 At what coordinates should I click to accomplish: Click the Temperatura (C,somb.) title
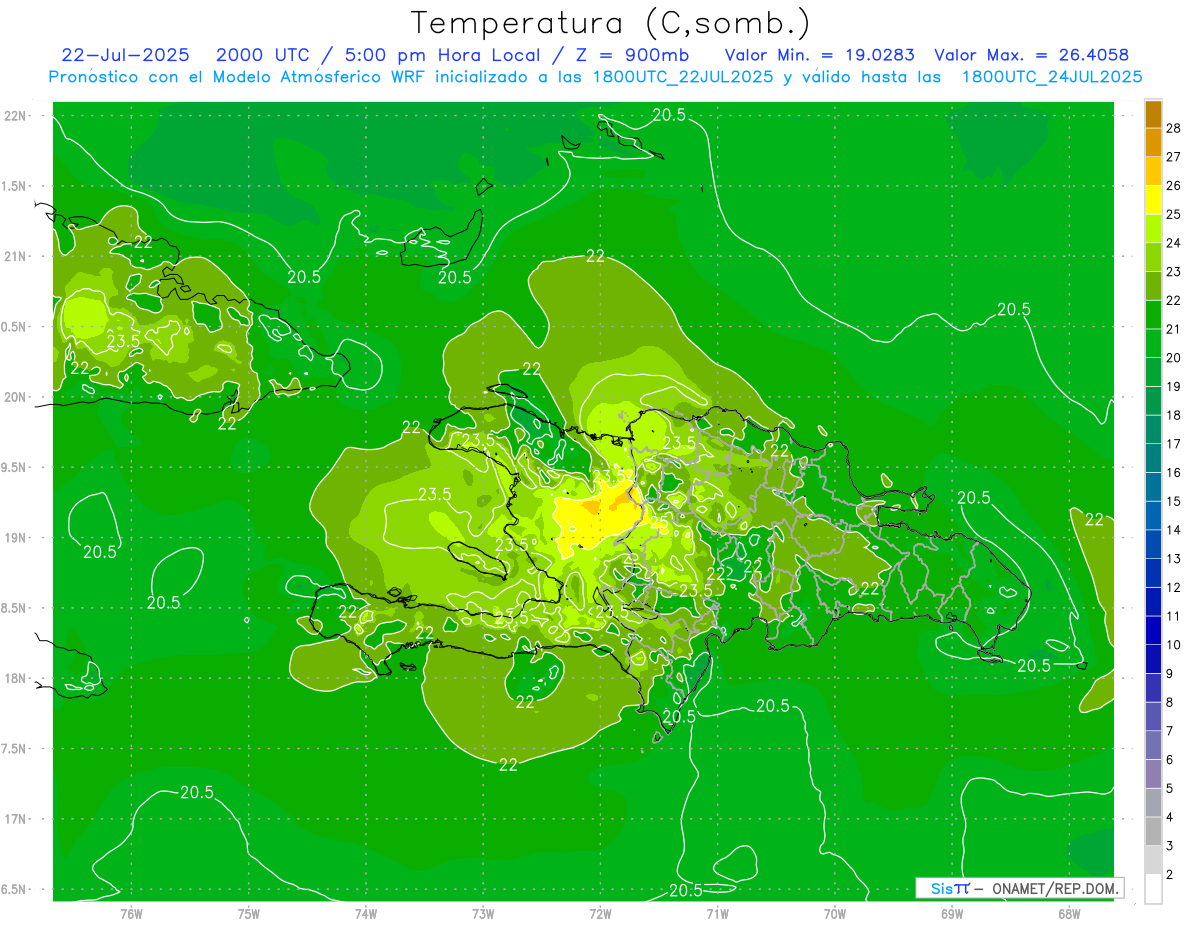(610, 22)
